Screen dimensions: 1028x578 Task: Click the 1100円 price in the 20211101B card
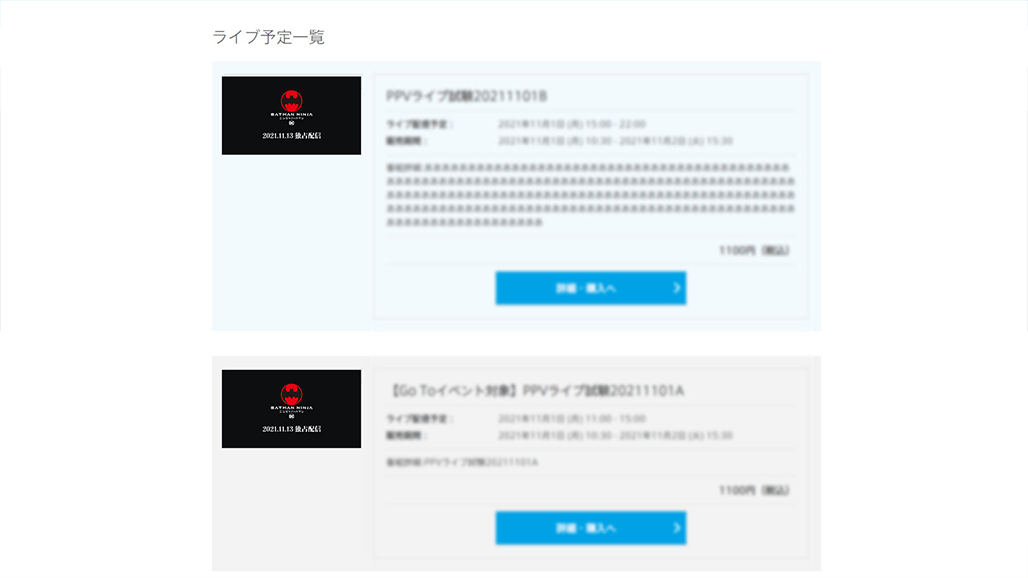click(x=753, y=250)
